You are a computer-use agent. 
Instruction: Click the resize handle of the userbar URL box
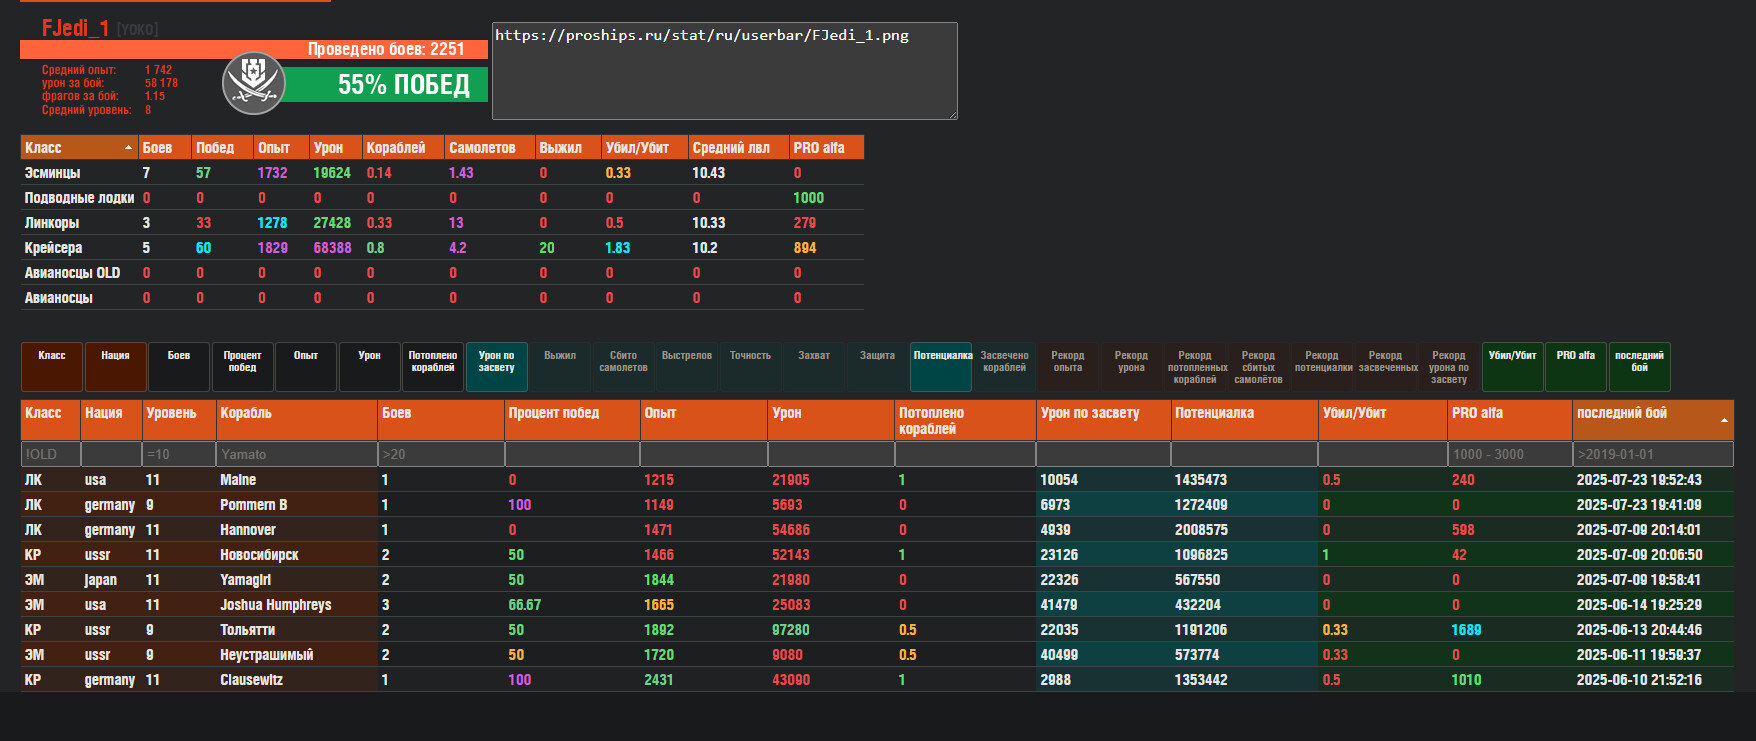[x=952, y=114]
